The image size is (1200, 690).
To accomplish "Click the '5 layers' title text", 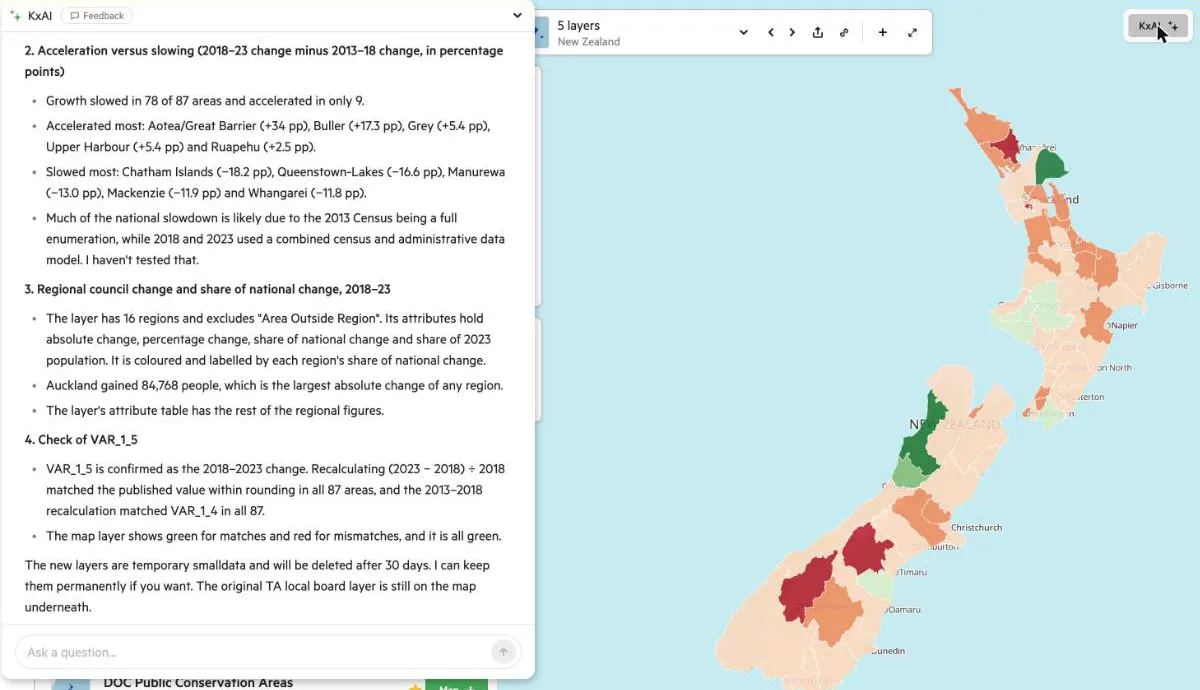I will [x=579, y=26].
